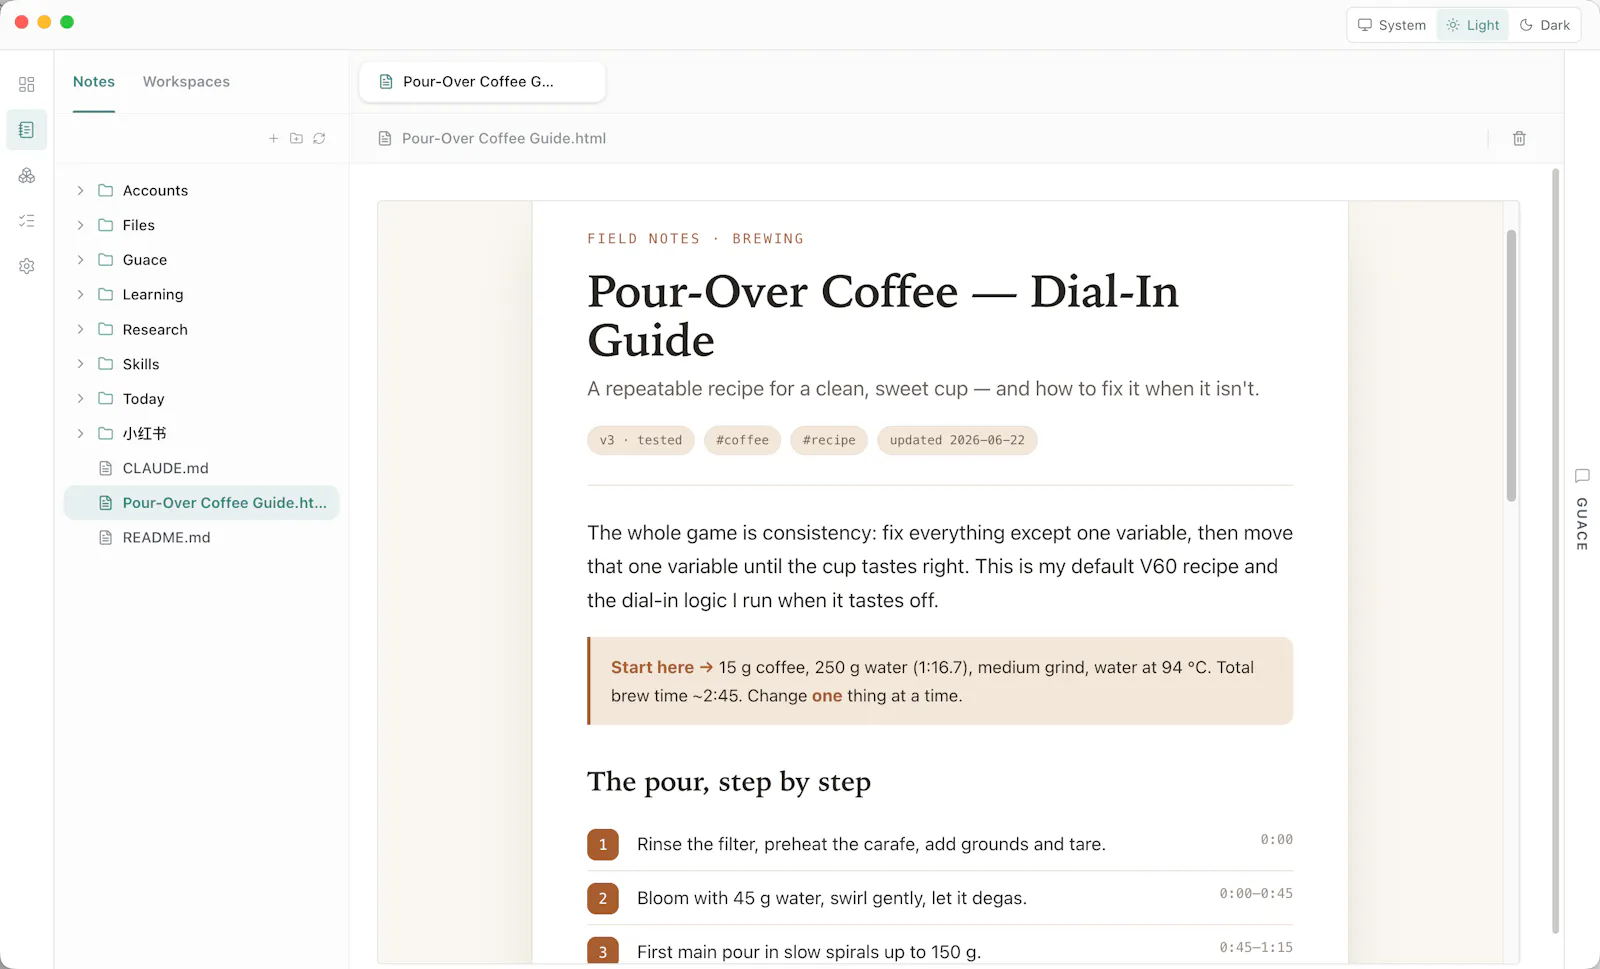Expand the Skills folder chevron
This screenshot has height=969, width=1600.
(x=80, y=364)
